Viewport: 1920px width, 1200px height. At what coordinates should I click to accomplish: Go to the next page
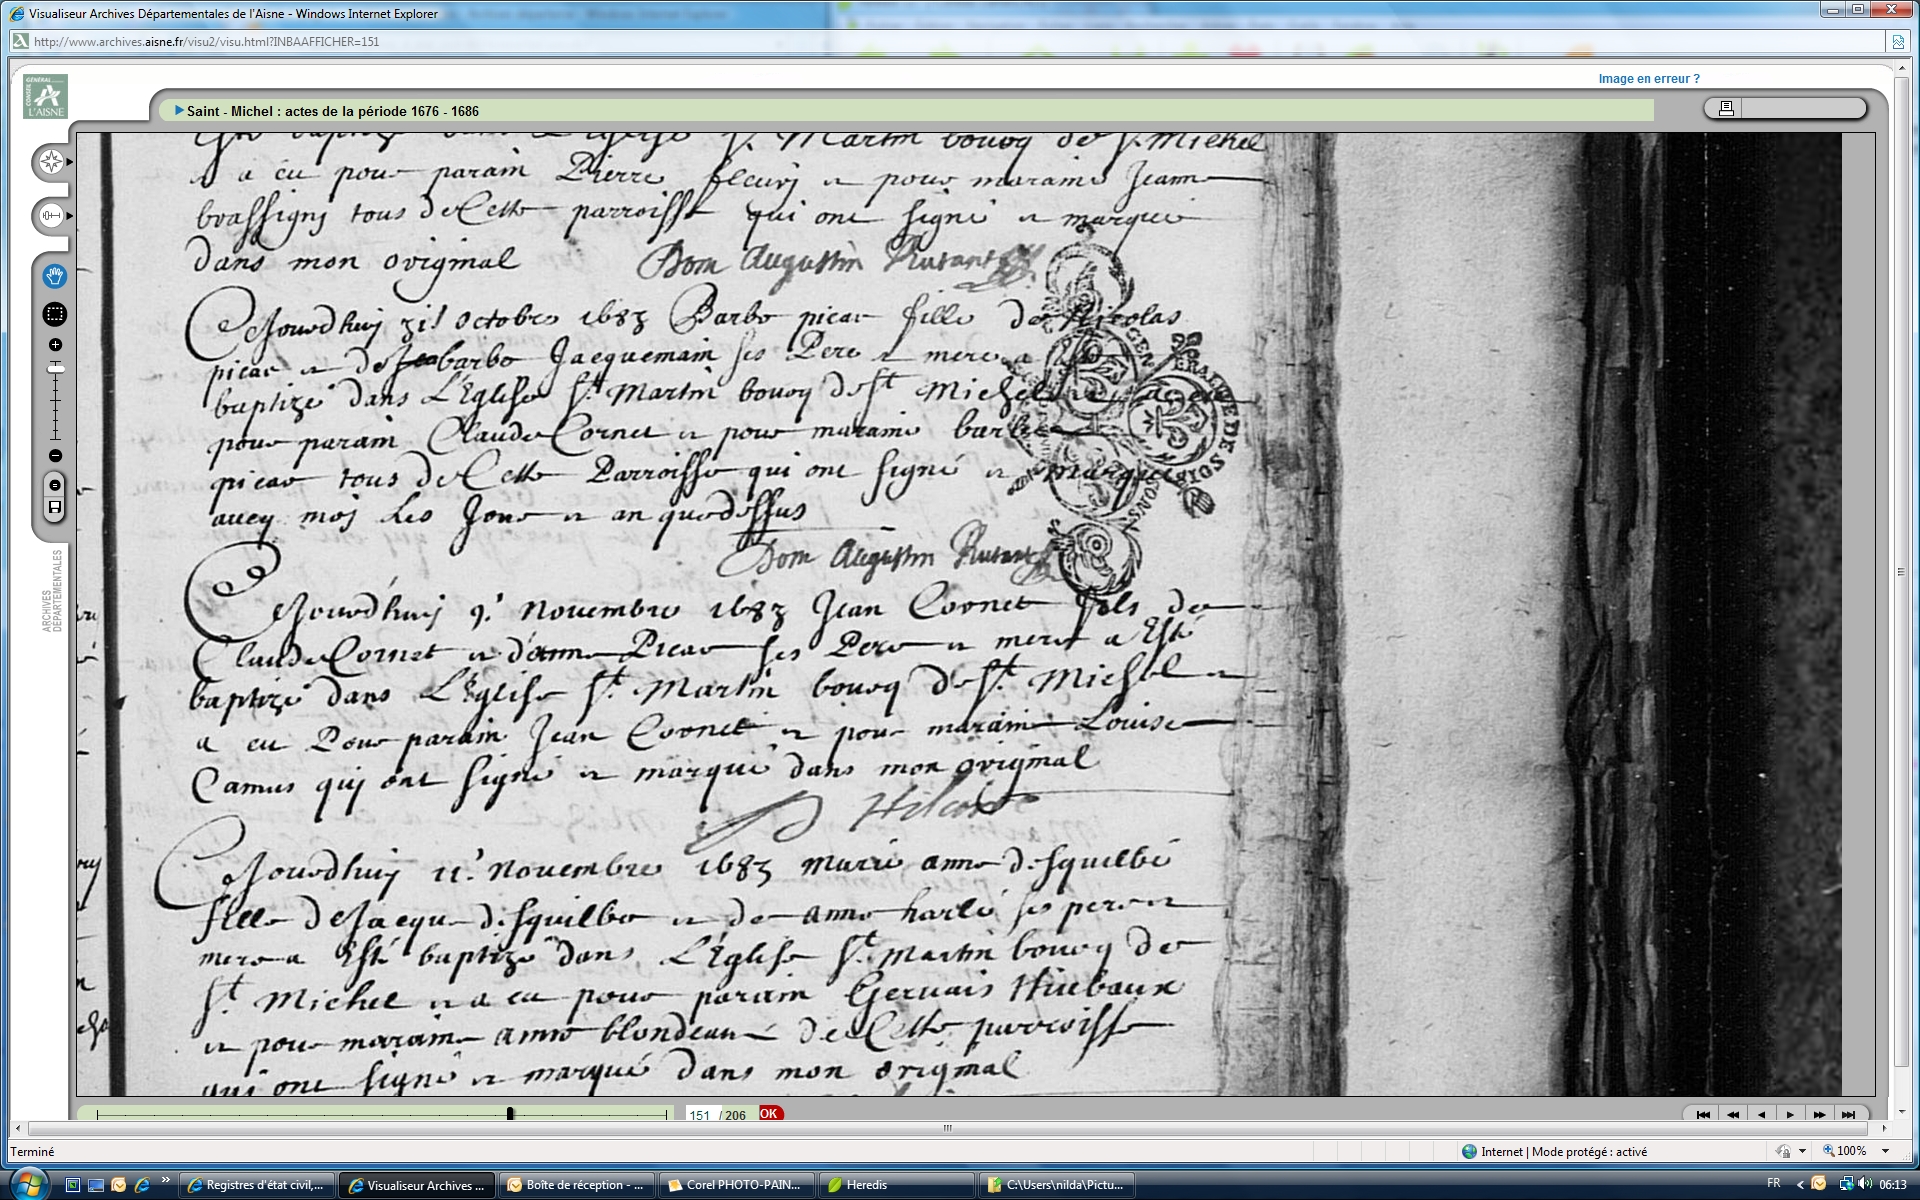coord(1790,1114)
